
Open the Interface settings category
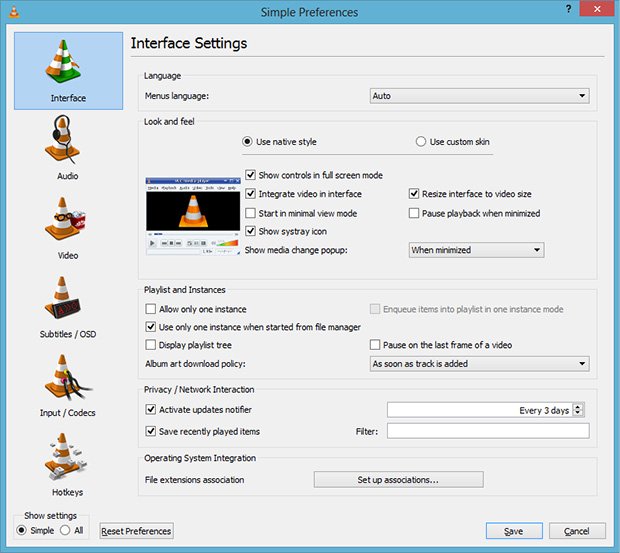[68, 71]
